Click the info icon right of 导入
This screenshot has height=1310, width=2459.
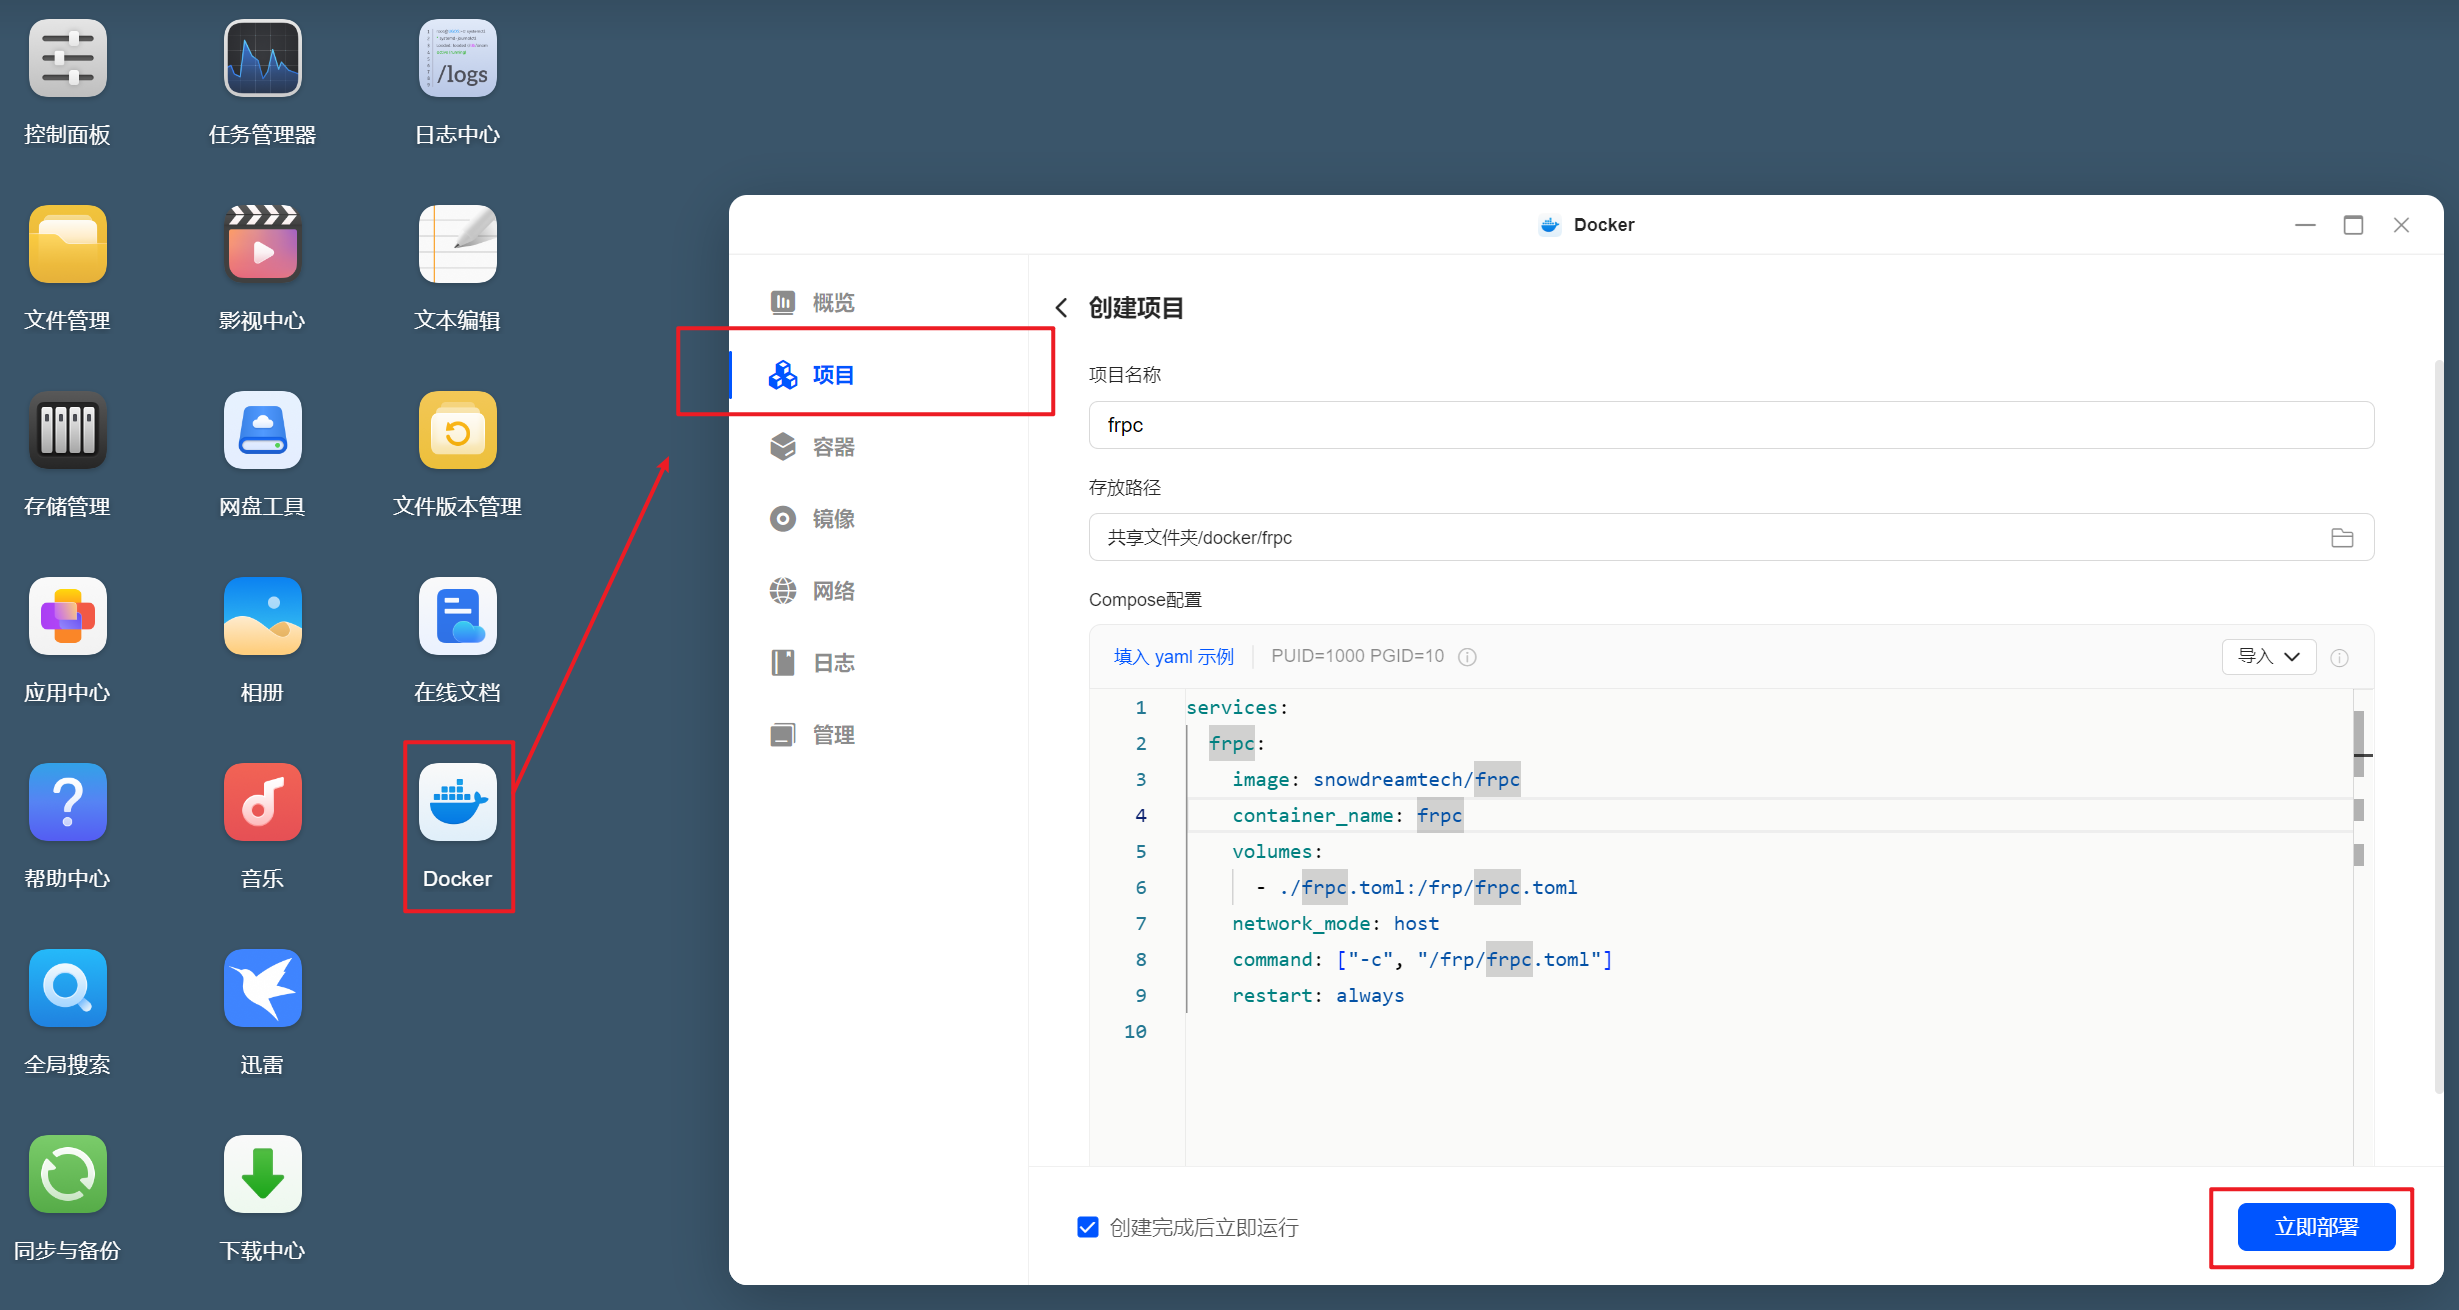point(2339,657)
